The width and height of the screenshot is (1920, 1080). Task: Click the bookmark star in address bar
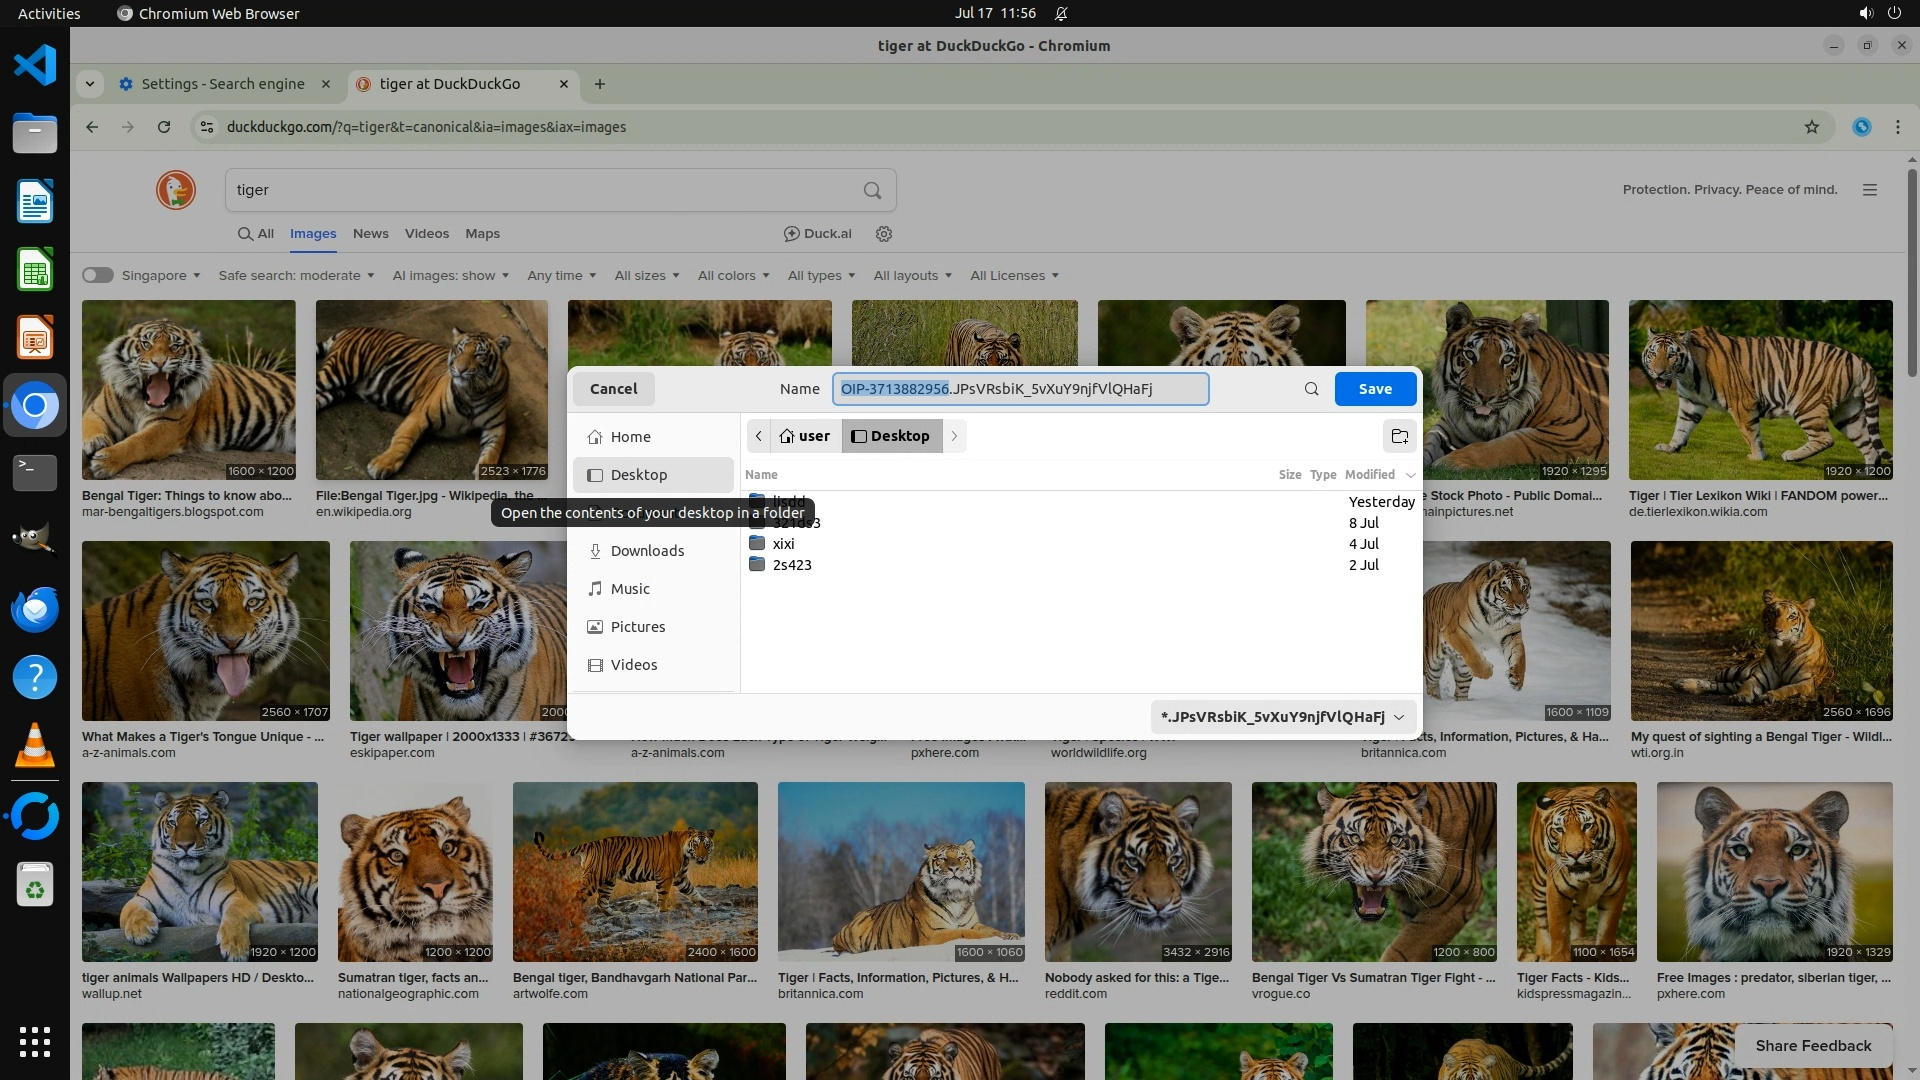point(1811,127)
